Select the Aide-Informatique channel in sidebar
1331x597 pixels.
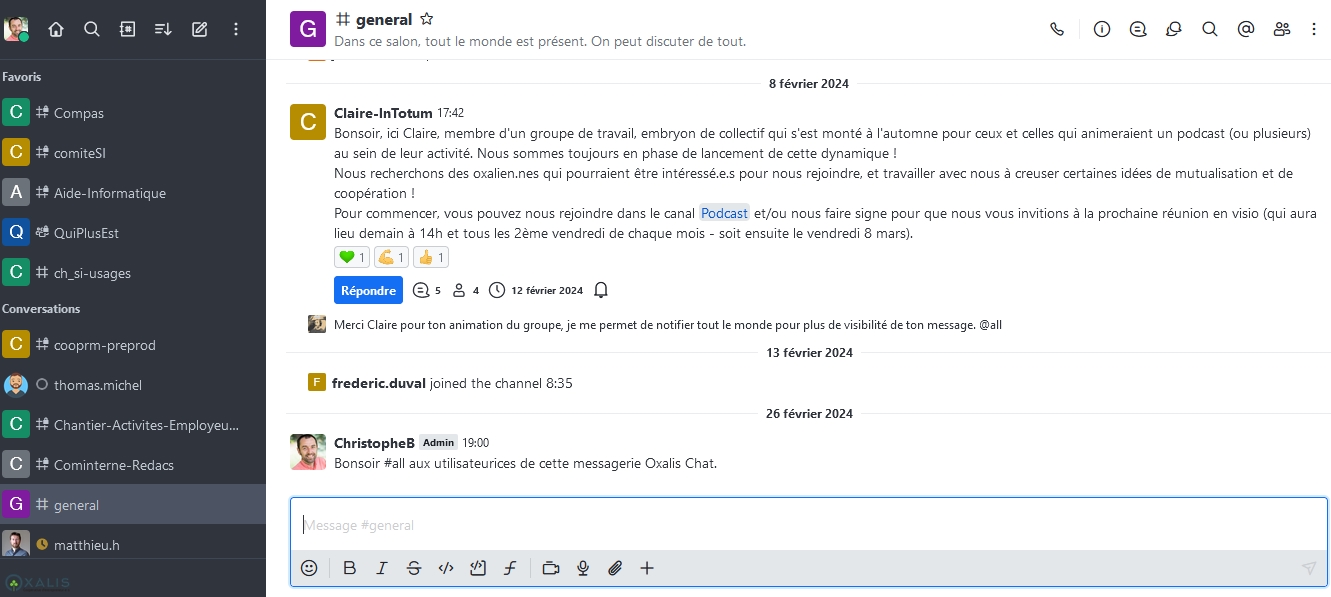[110, 193]
